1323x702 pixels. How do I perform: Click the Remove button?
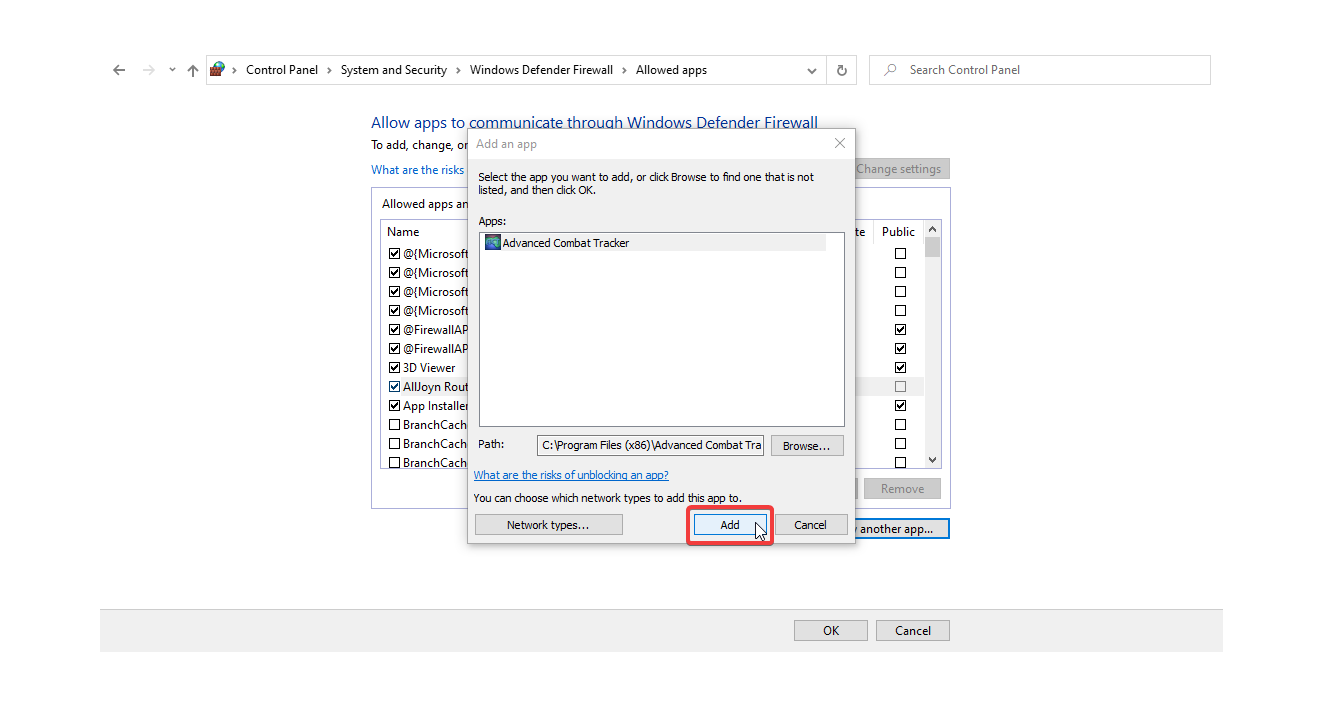pos(902,489)
